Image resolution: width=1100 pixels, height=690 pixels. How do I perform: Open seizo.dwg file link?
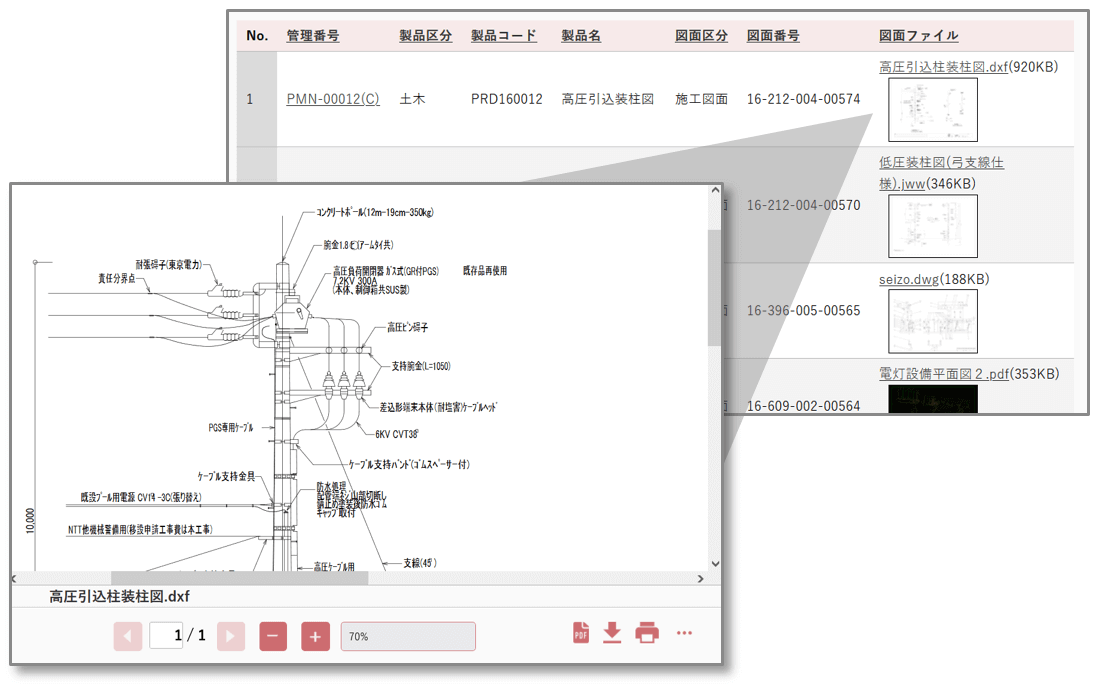coord(908,279)
